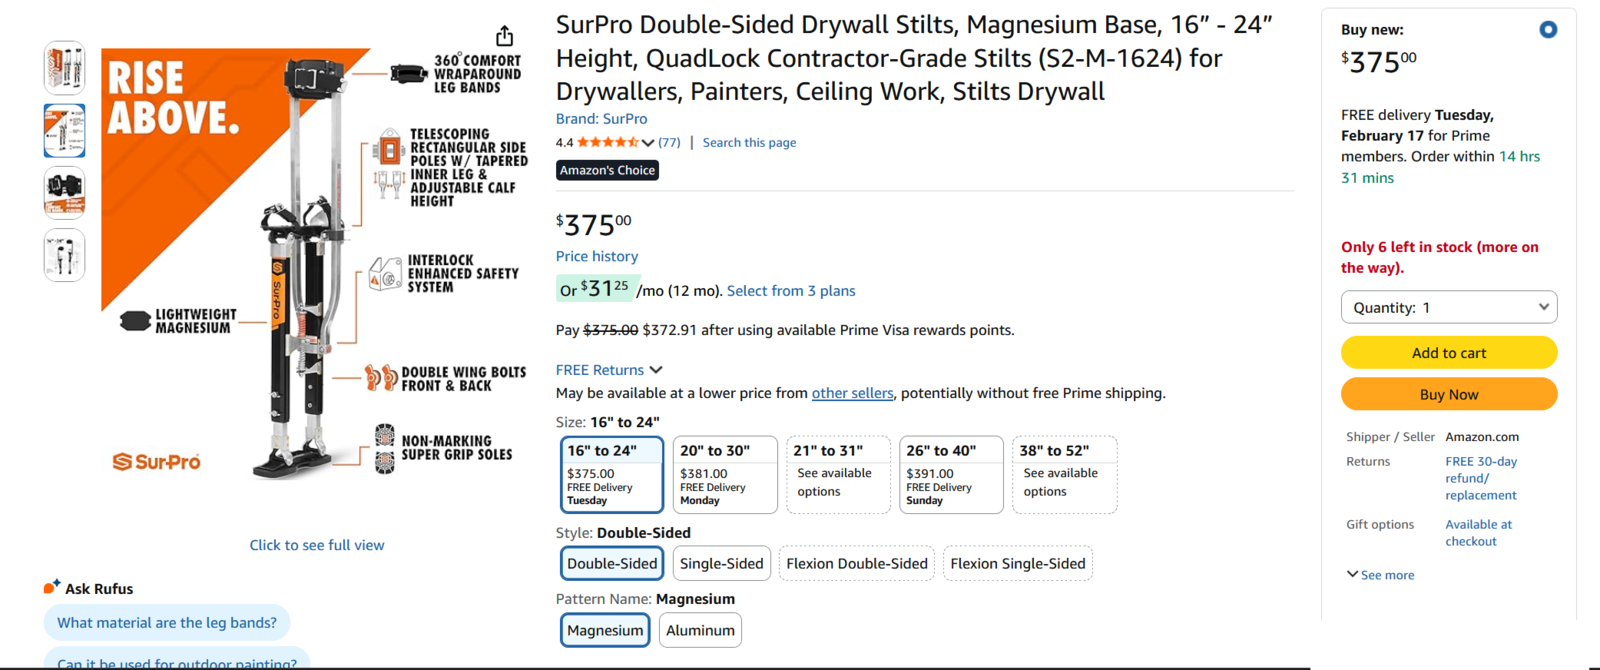Image resolution: width=1600 pixels, height=670 pixels.
Task: Open the rating breakdown arrow
Action: pos(648,143)
